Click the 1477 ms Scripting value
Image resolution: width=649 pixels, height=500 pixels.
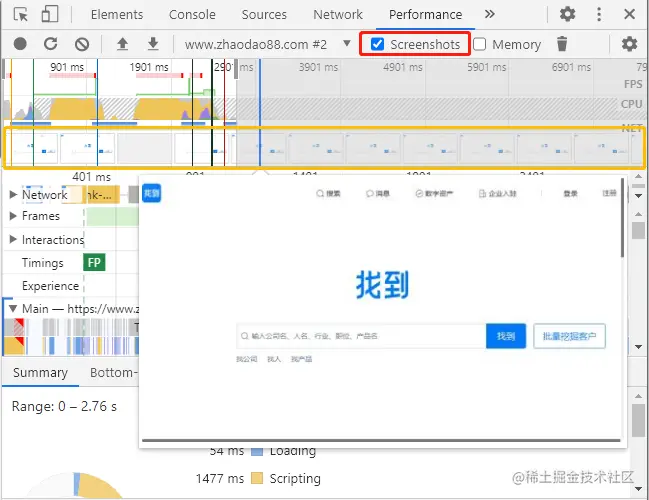[219, 478]
